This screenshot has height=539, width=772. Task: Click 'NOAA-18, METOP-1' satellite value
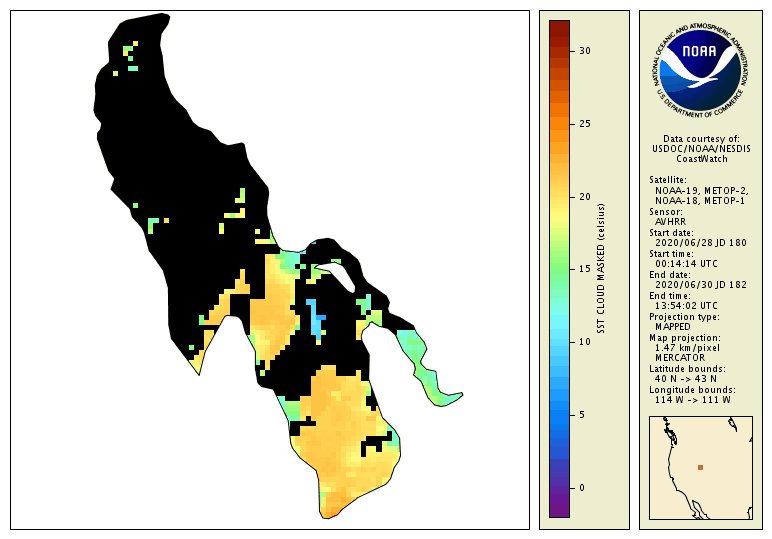pyautogui.click(x=700, y=201)
